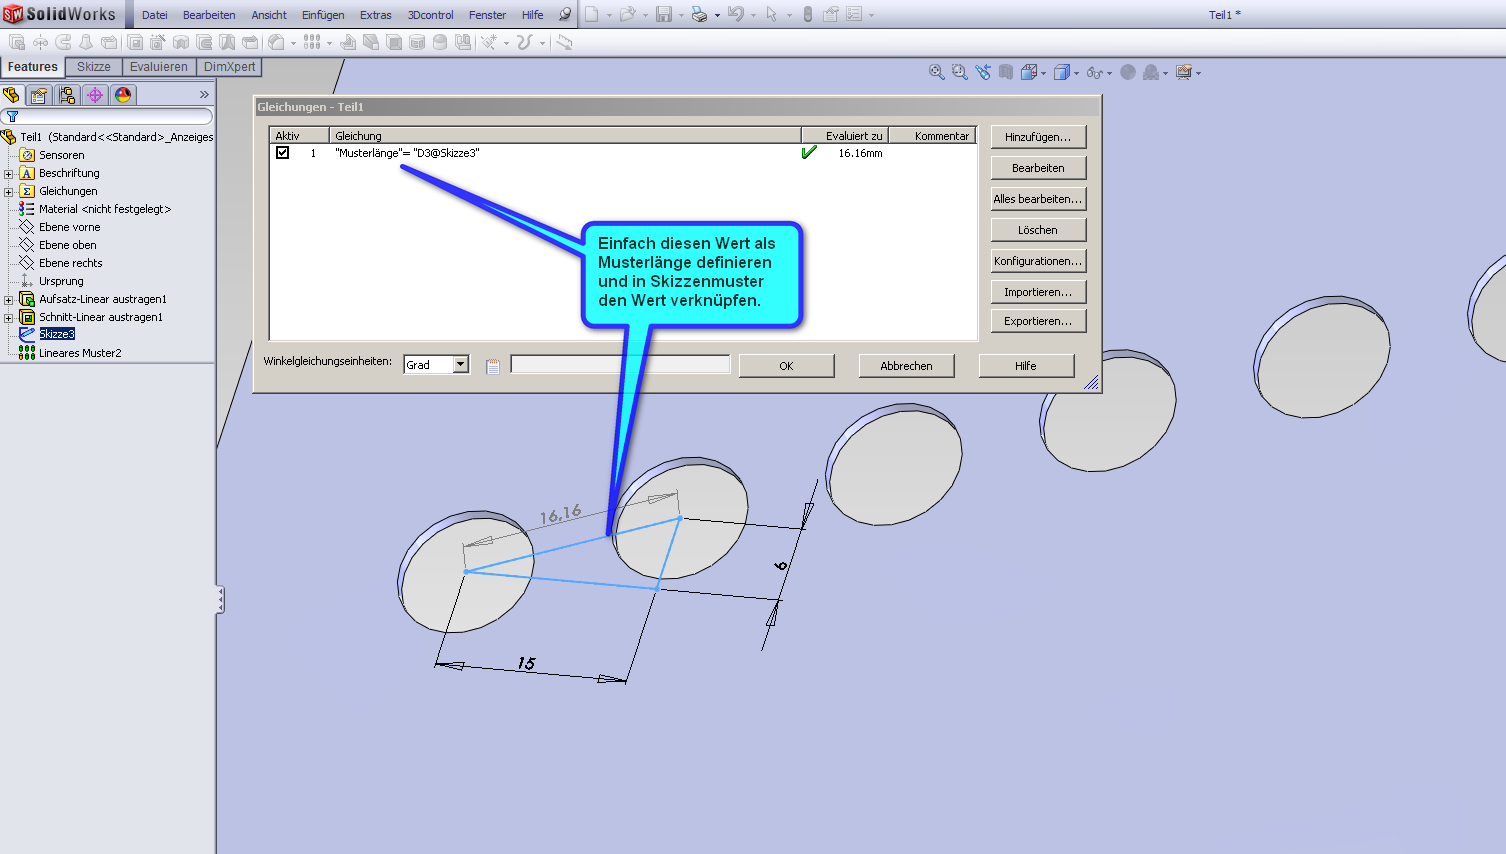Open the Bearbeiten menu
The height and width of the screenshot is (854, 1506).
(209, 15)
